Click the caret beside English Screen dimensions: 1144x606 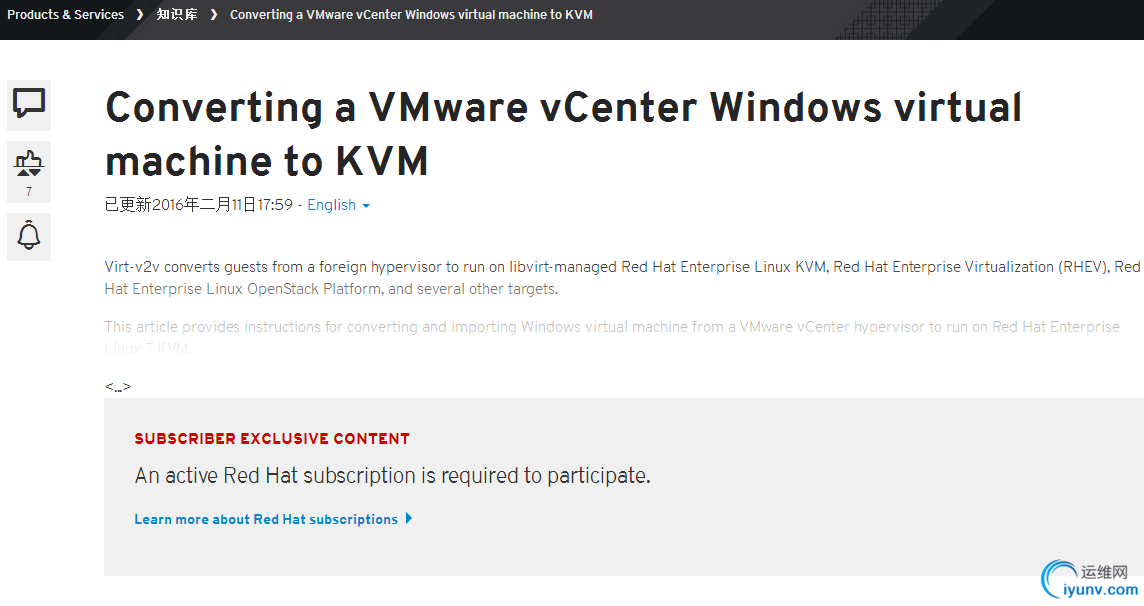pos(366,206)
